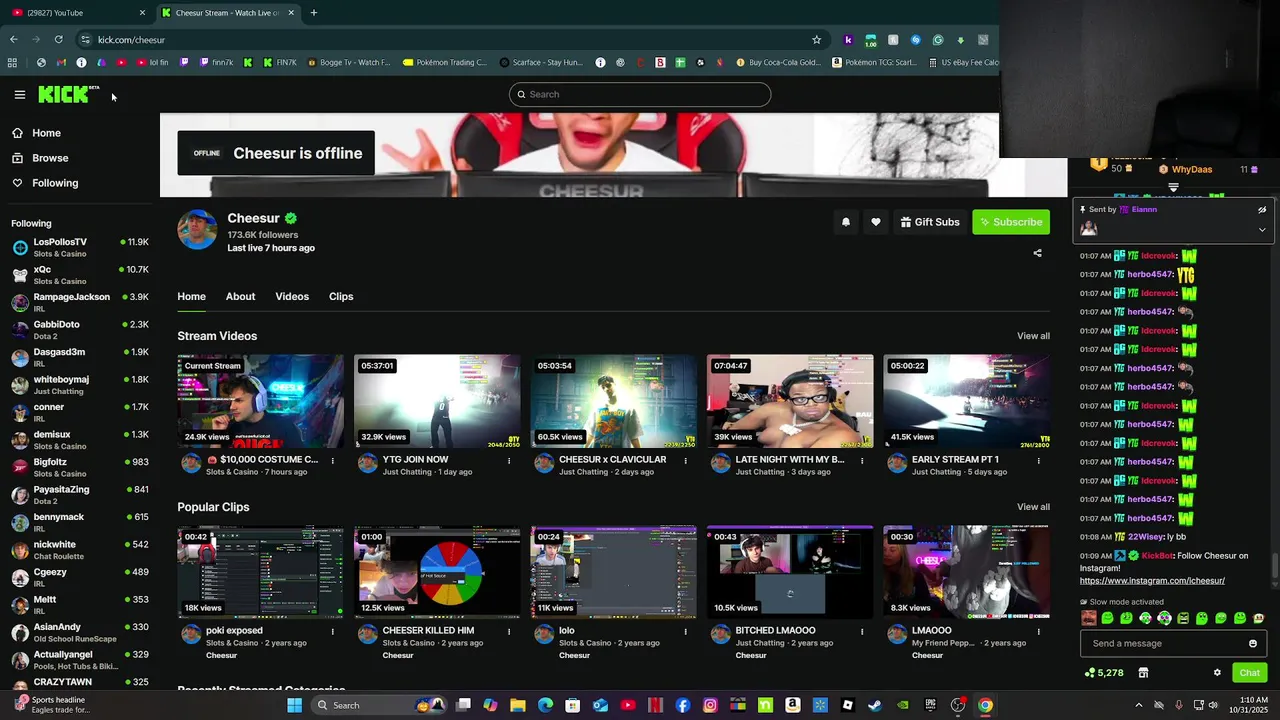Image resolution: width=1280 pixels, height=720 pixels.
Task: Open GabbiDoto in the following list
Action: click(80, 330)
